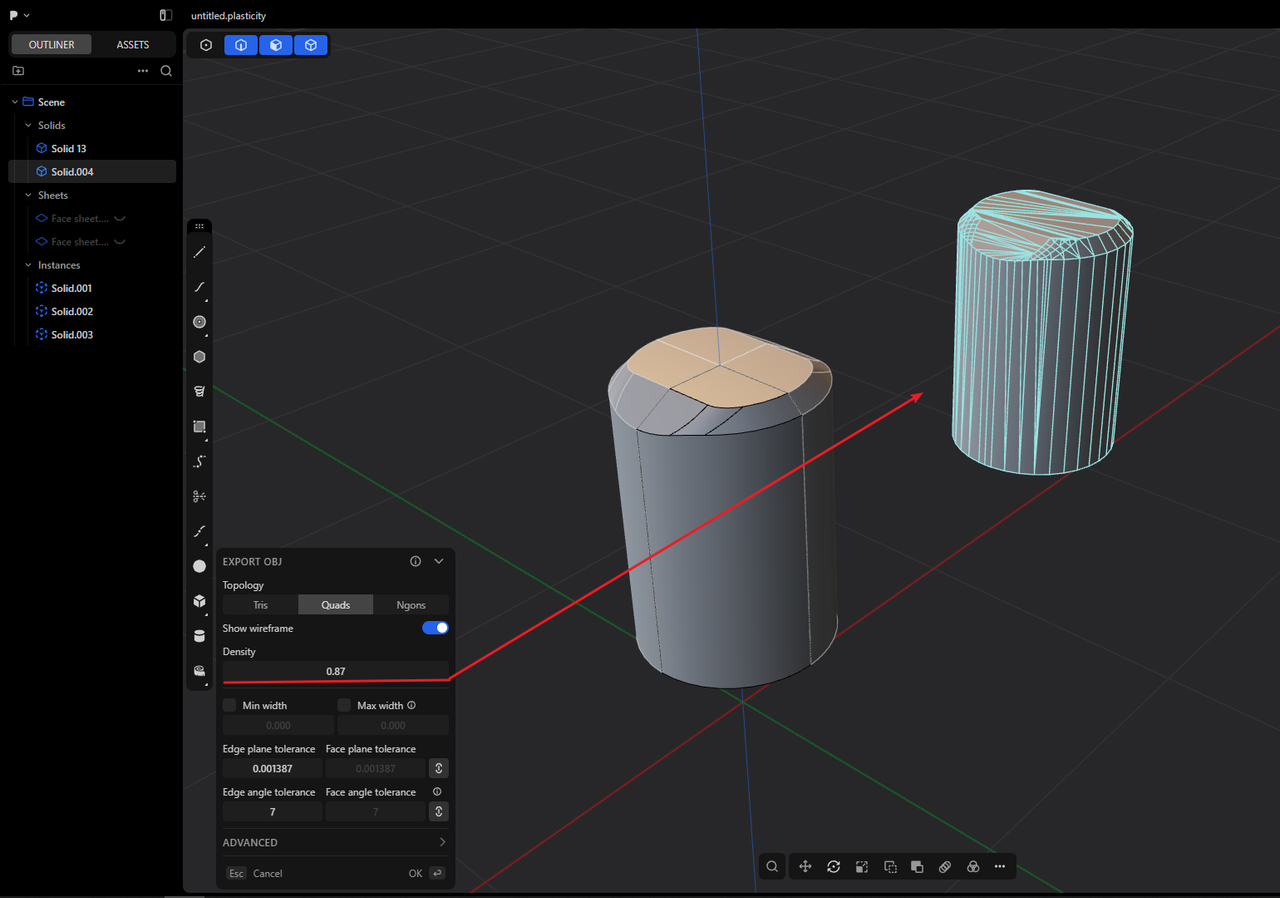The image size is (1280, 898).
Task: Cancel the Export OBJ dialog
Action: tap(267, 873)
